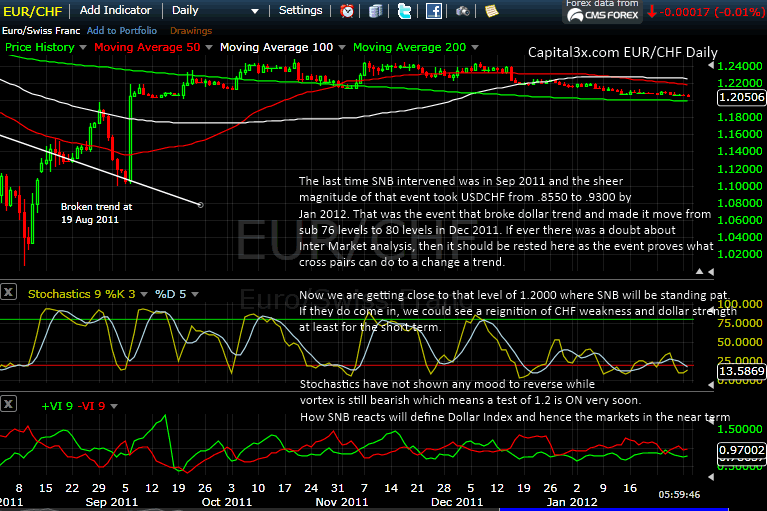
Task: Open Stochastics 9 %K 3 options arrow
Action: [x=144, y=294]
